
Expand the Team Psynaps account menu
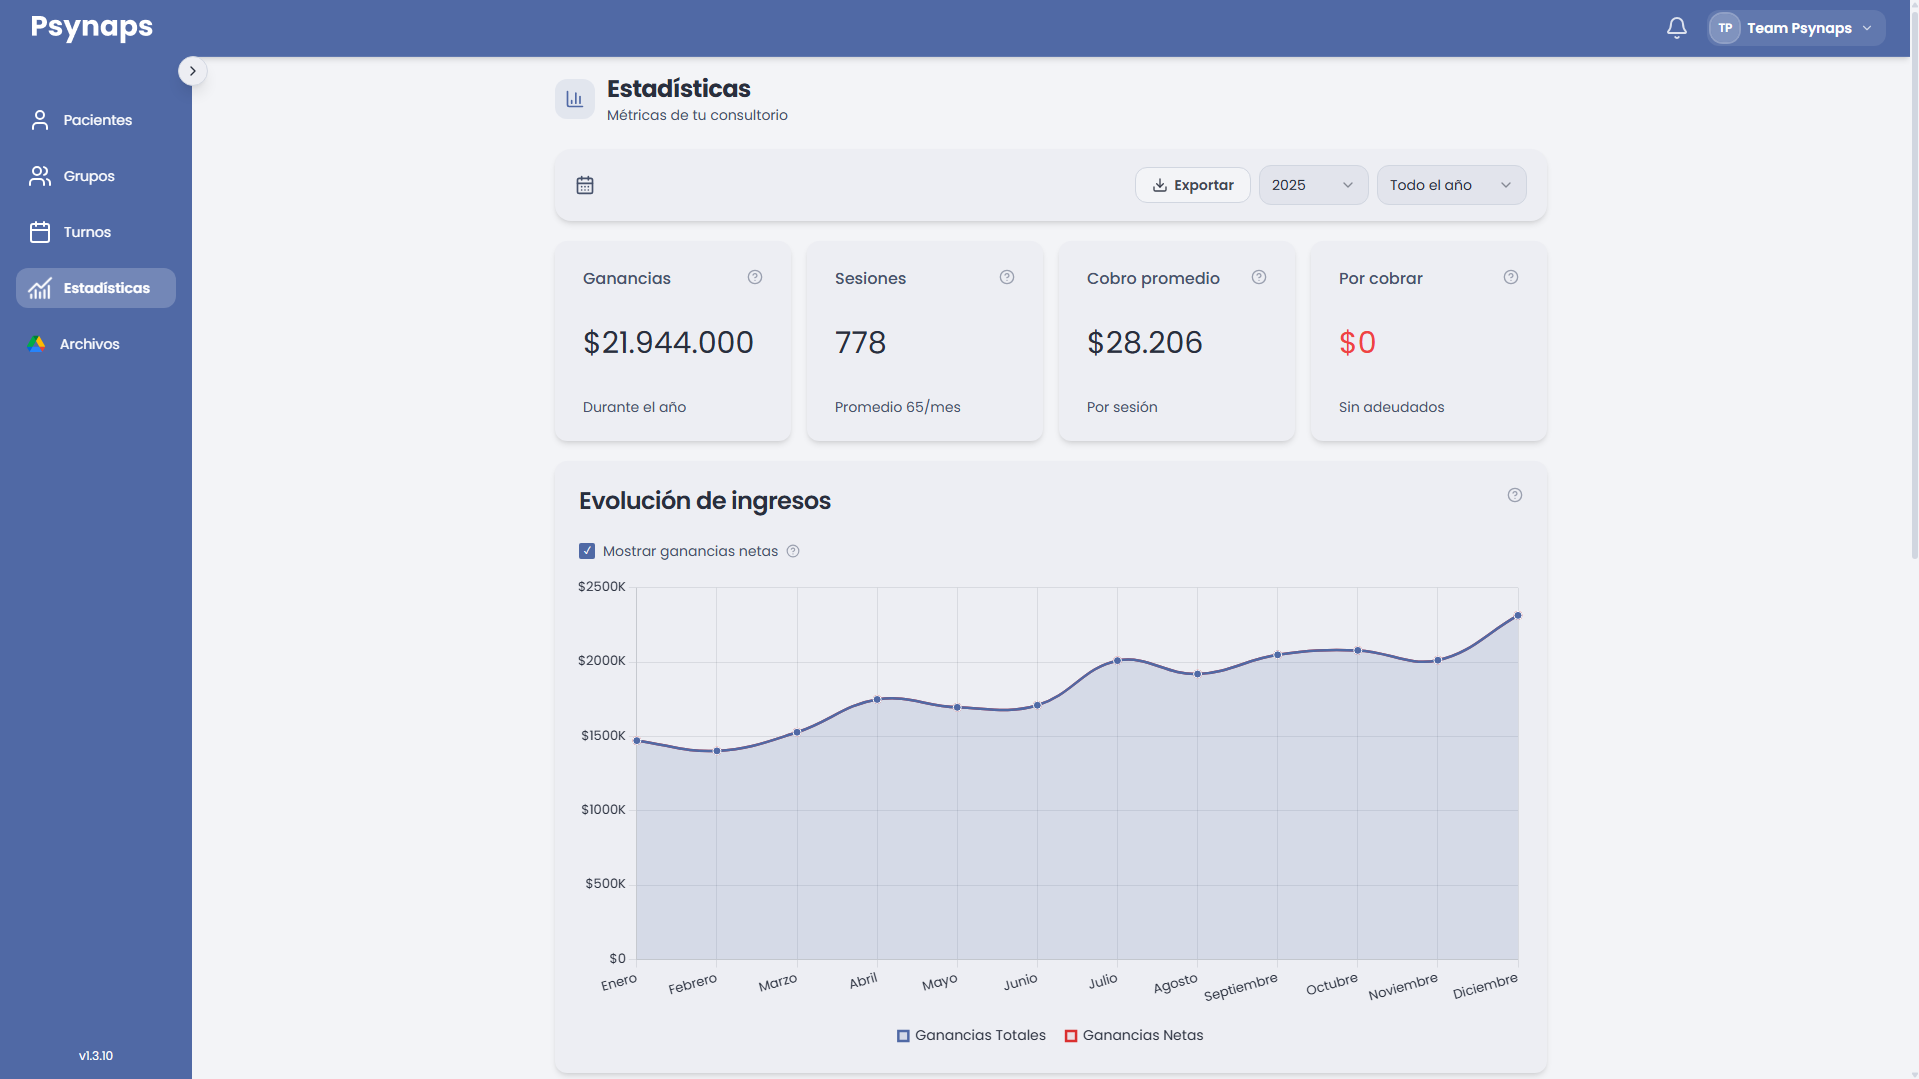pos(1796,28)
